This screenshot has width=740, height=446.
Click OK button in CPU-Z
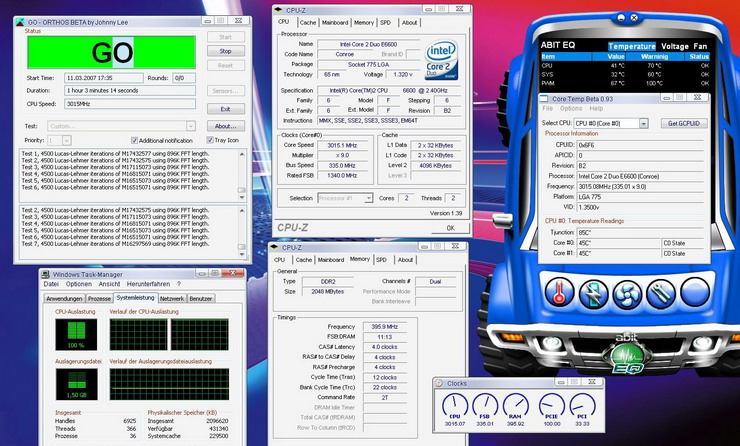[x=451, y=228]
